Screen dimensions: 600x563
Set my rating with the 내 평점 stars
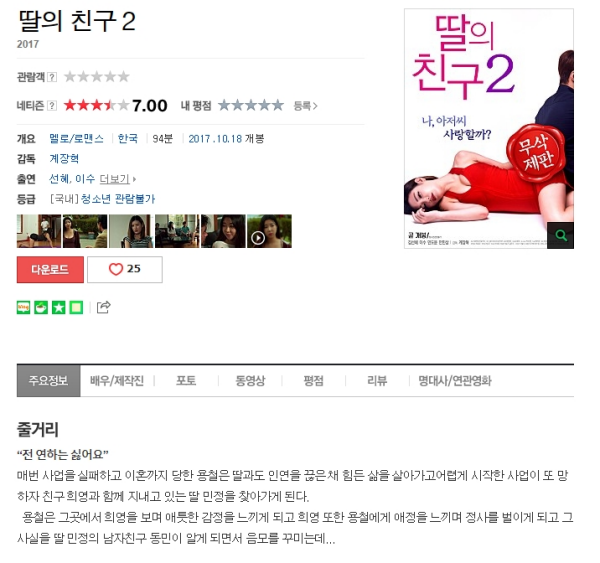coord(251,105)
